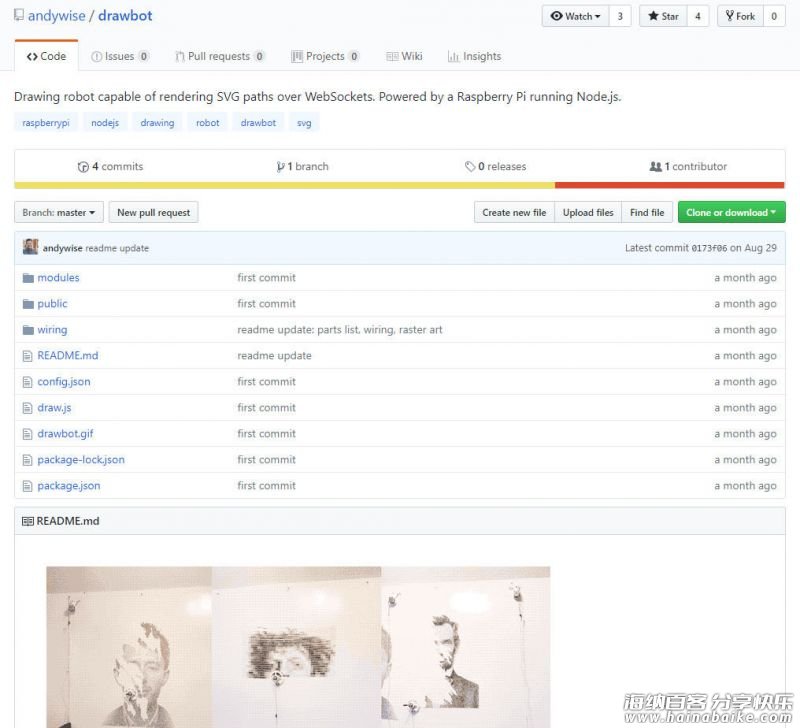The height and width of the screenshot is (728, 800).
Task: Click the drawbot.gif file icon
Action: coord(28,434)
